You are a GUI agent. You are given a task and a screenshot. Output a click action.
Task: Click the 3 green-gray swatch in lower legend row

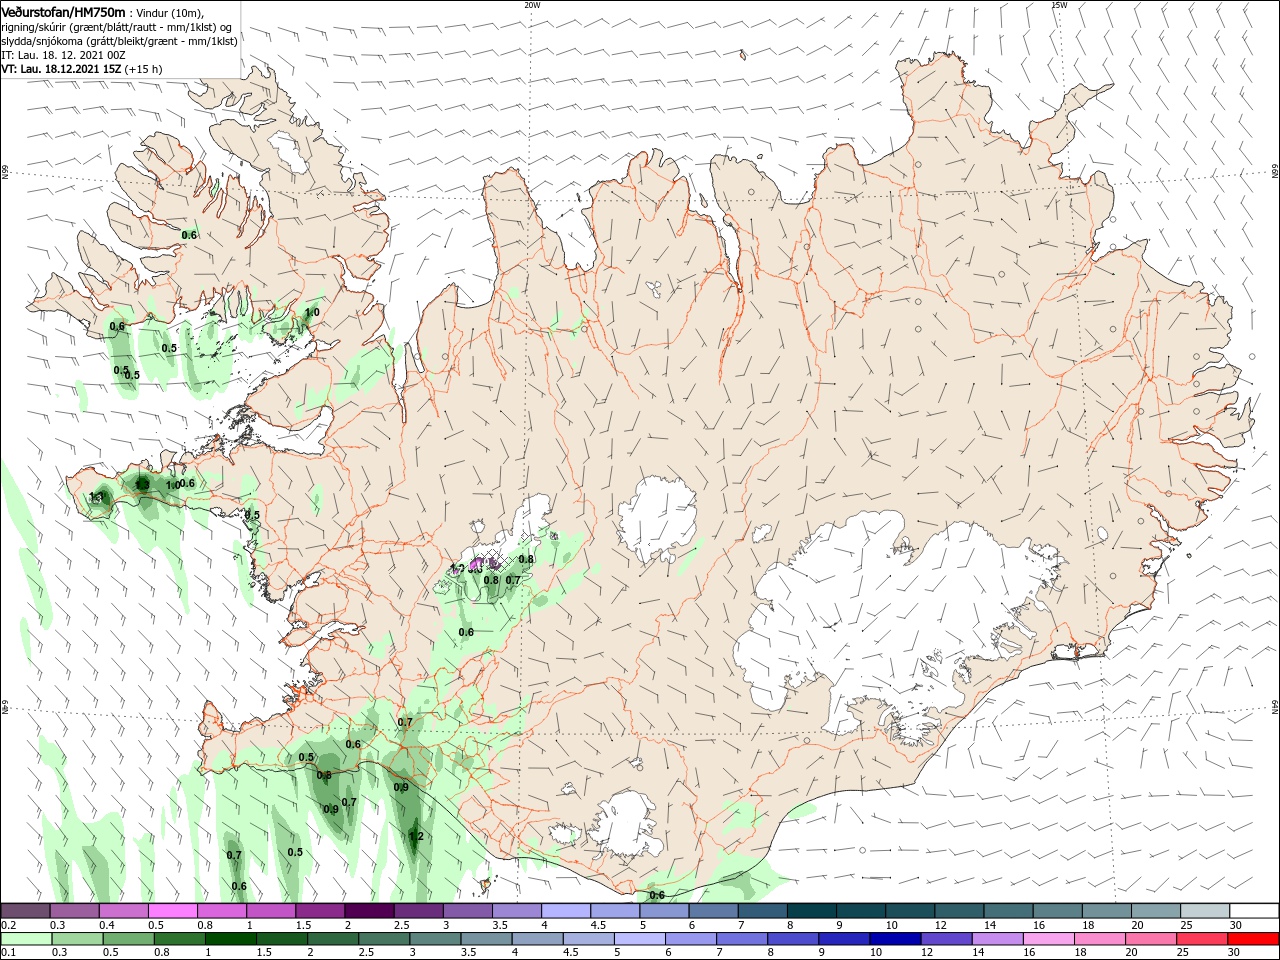pyautogui.click(x=434, y=939)
